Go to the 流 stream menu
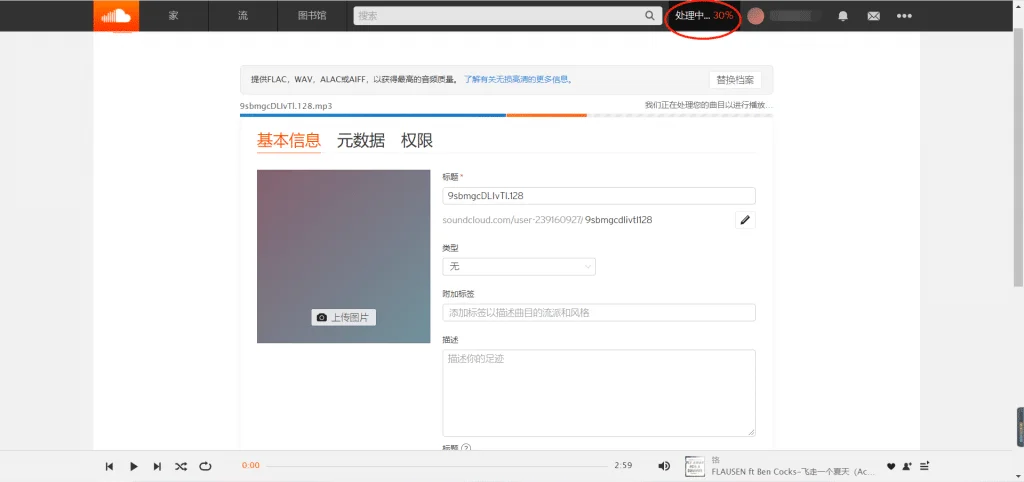 (243, 16)
